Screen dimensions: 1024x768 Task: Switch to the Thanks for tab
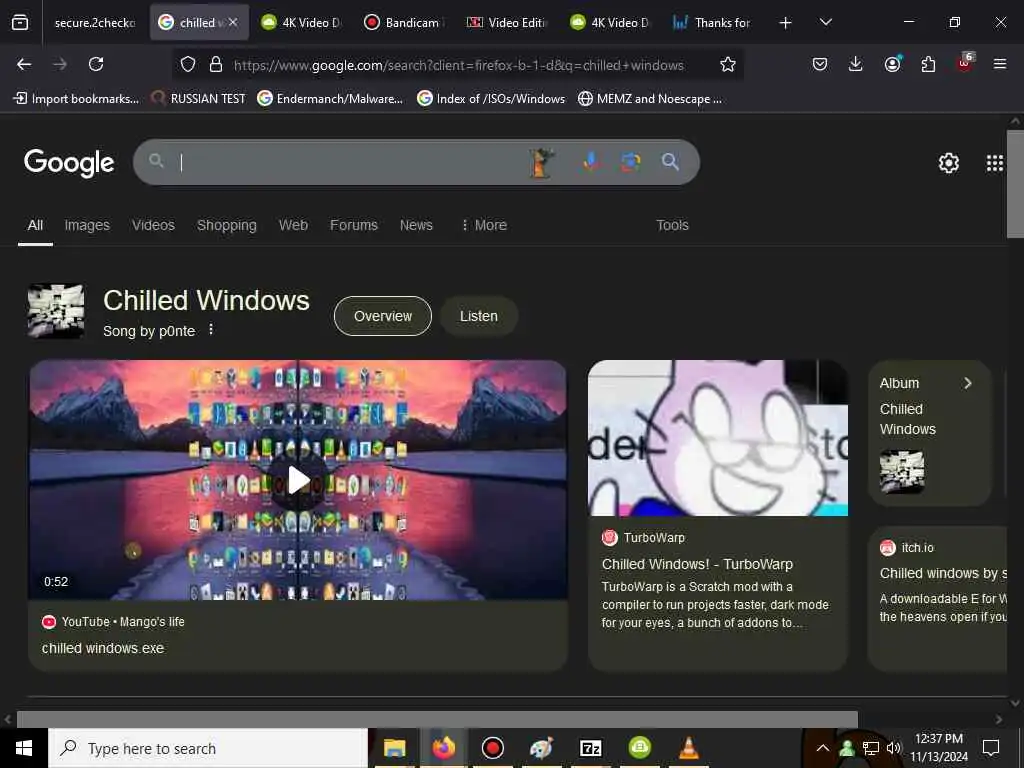(x=712, y=23)
